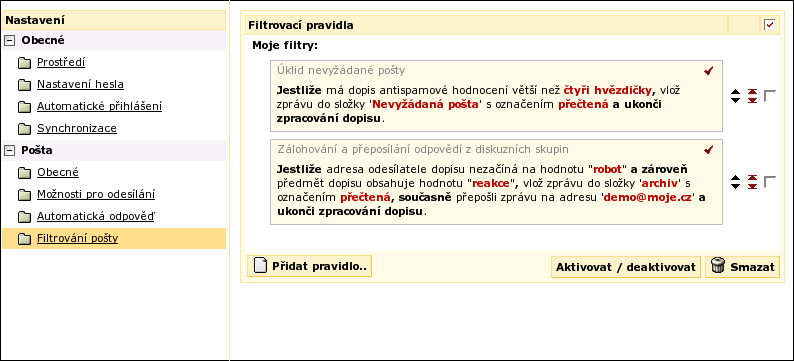The width and height of the screenshot is (794, 361).
Task: Move the spam cleanup rule up with black arrow
Action: (735, 92)
